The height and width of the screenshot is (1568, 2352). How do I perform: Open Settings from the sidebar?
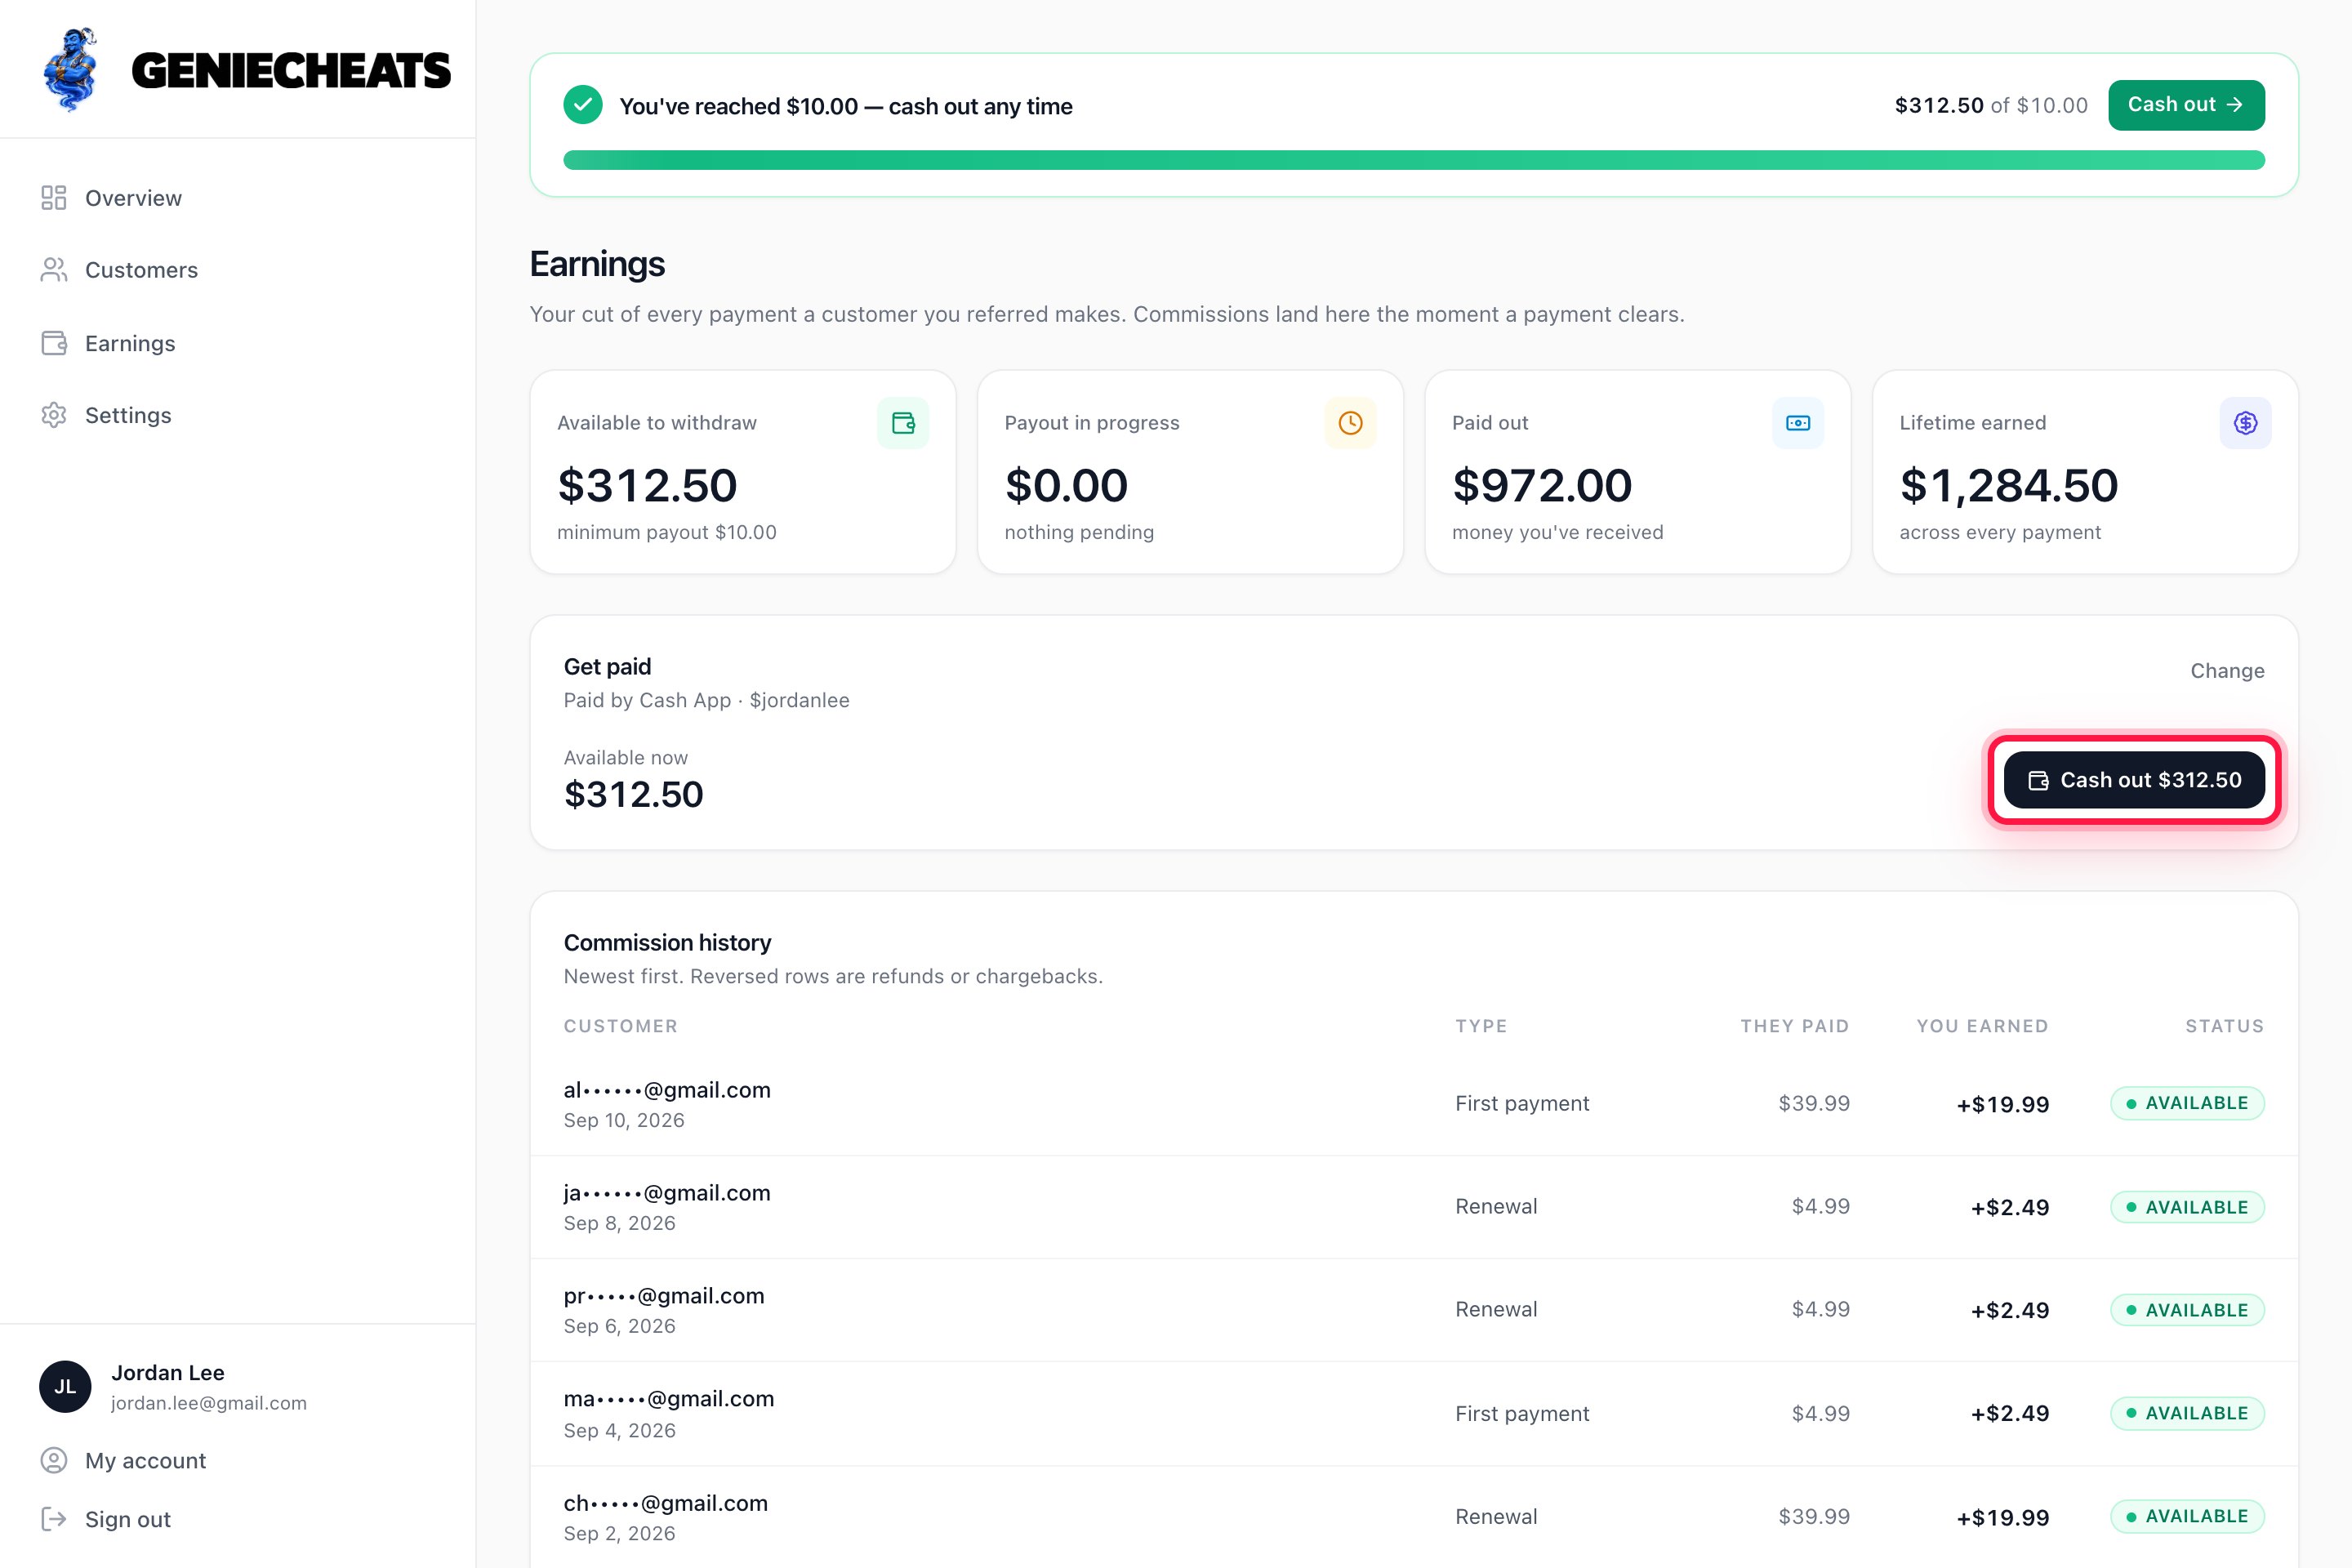128,415
